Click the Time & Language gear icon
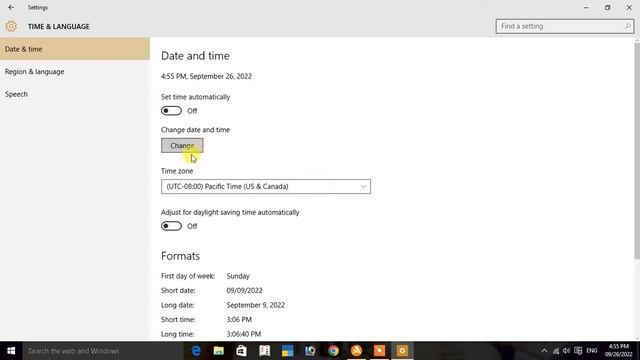The height and width of the screenshot is (360, 640). coord(11,26)
